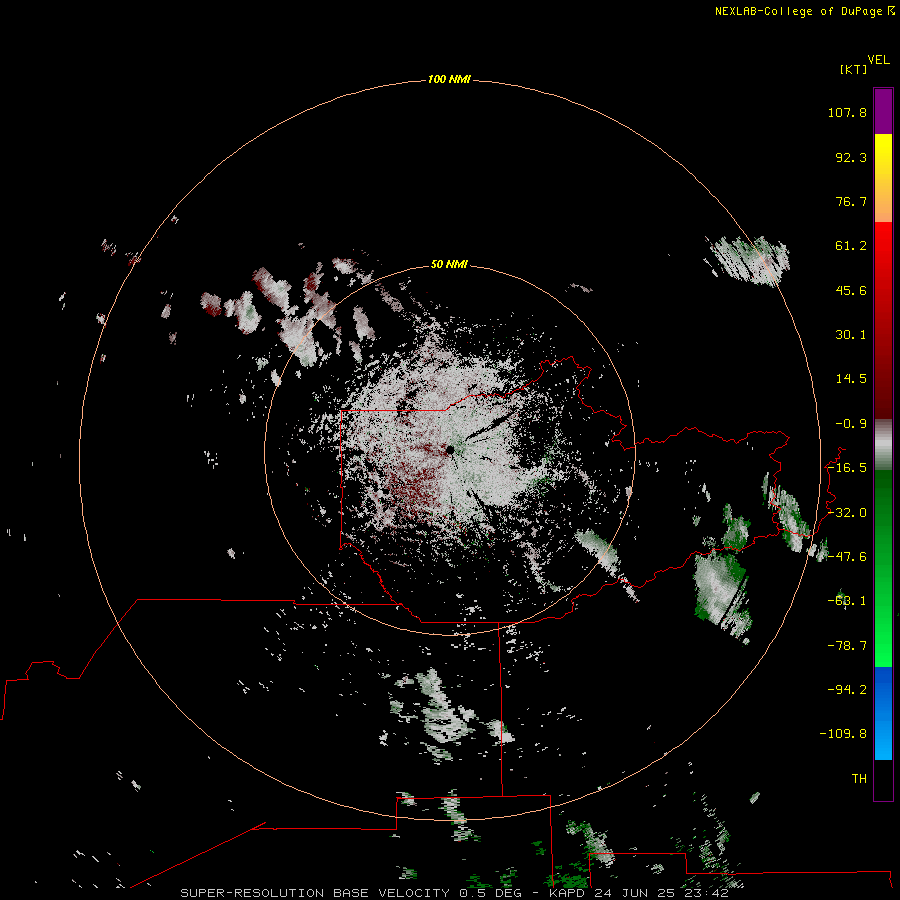The image size is (900, 900).
Task: Click the VEL legend title
Action: (x=878, y=60)
